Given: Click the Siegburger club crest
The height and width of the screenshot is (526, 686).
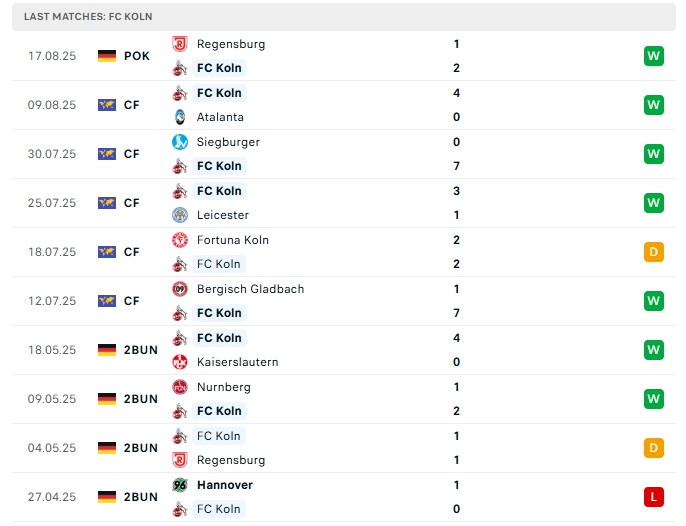Looking at the screenshot, I should click(180, 142).
